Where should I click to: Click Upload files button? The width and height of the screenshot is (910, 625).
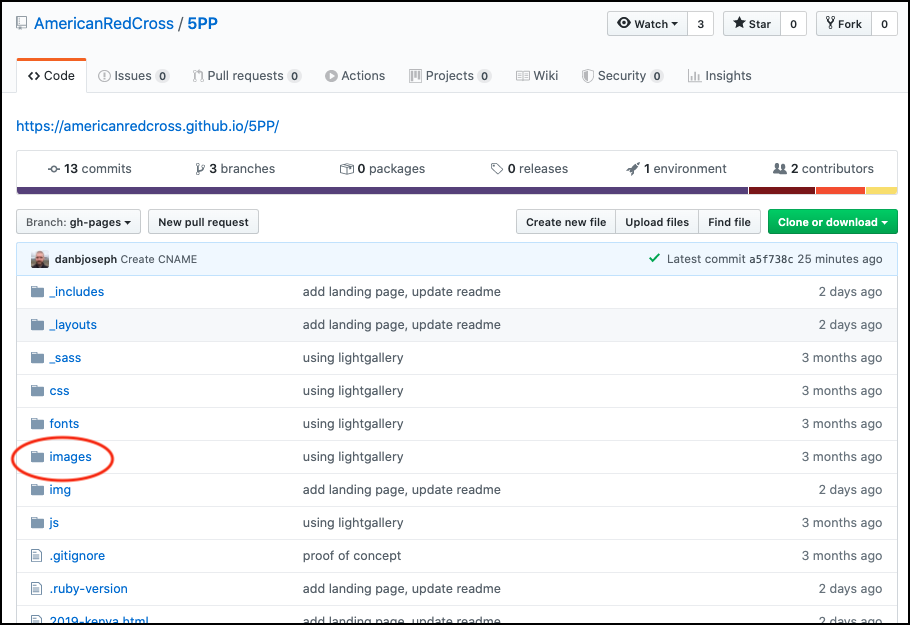657,222
